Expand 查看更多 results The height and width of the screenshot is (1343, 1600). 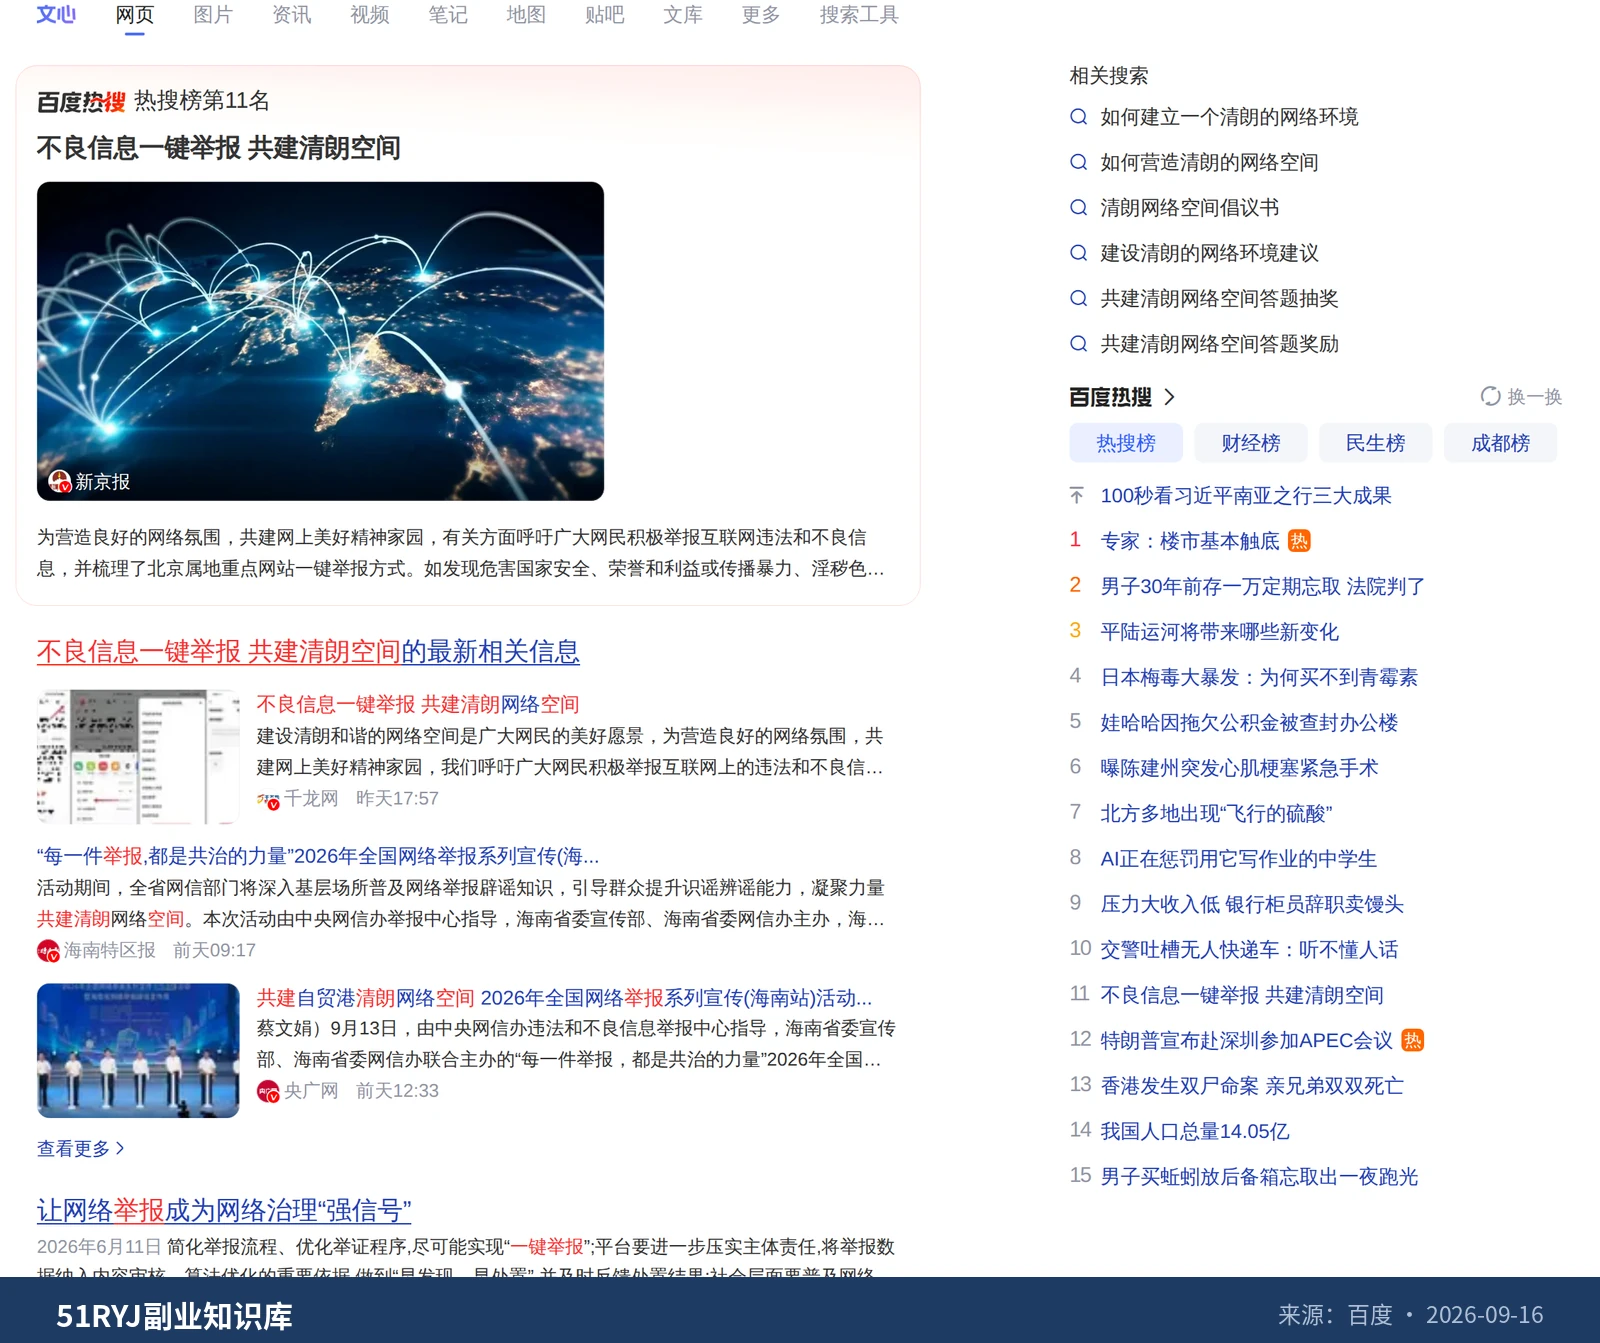[81, 1149]
